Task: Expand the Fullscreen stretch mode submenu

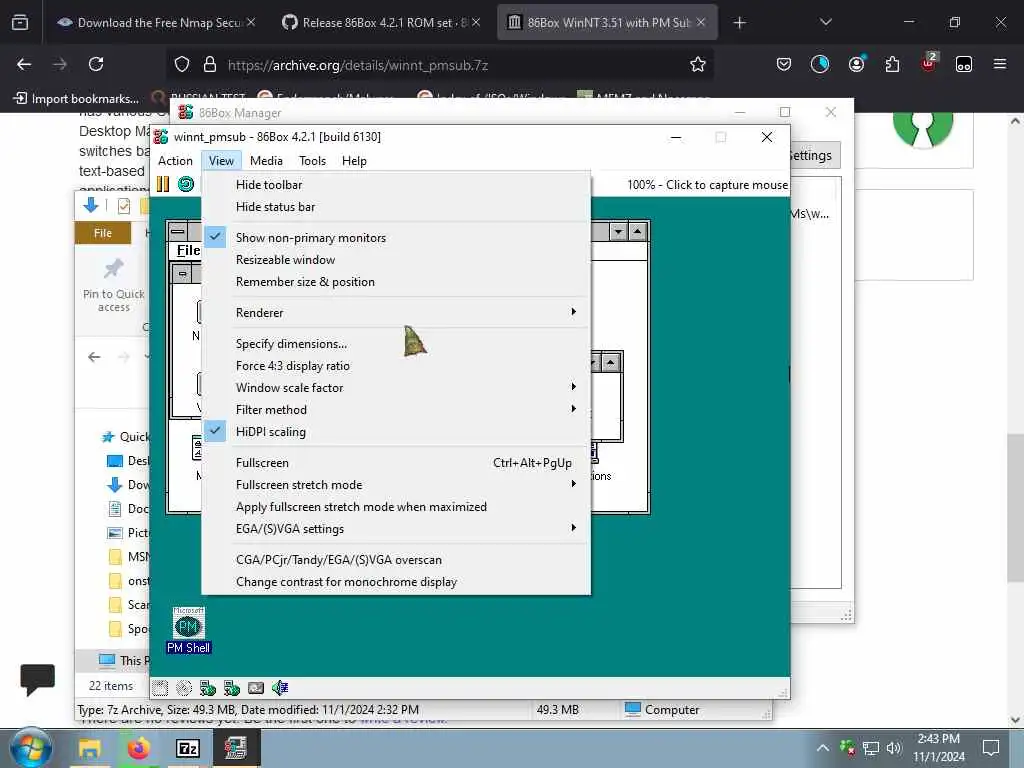Action: coord(396,485)
